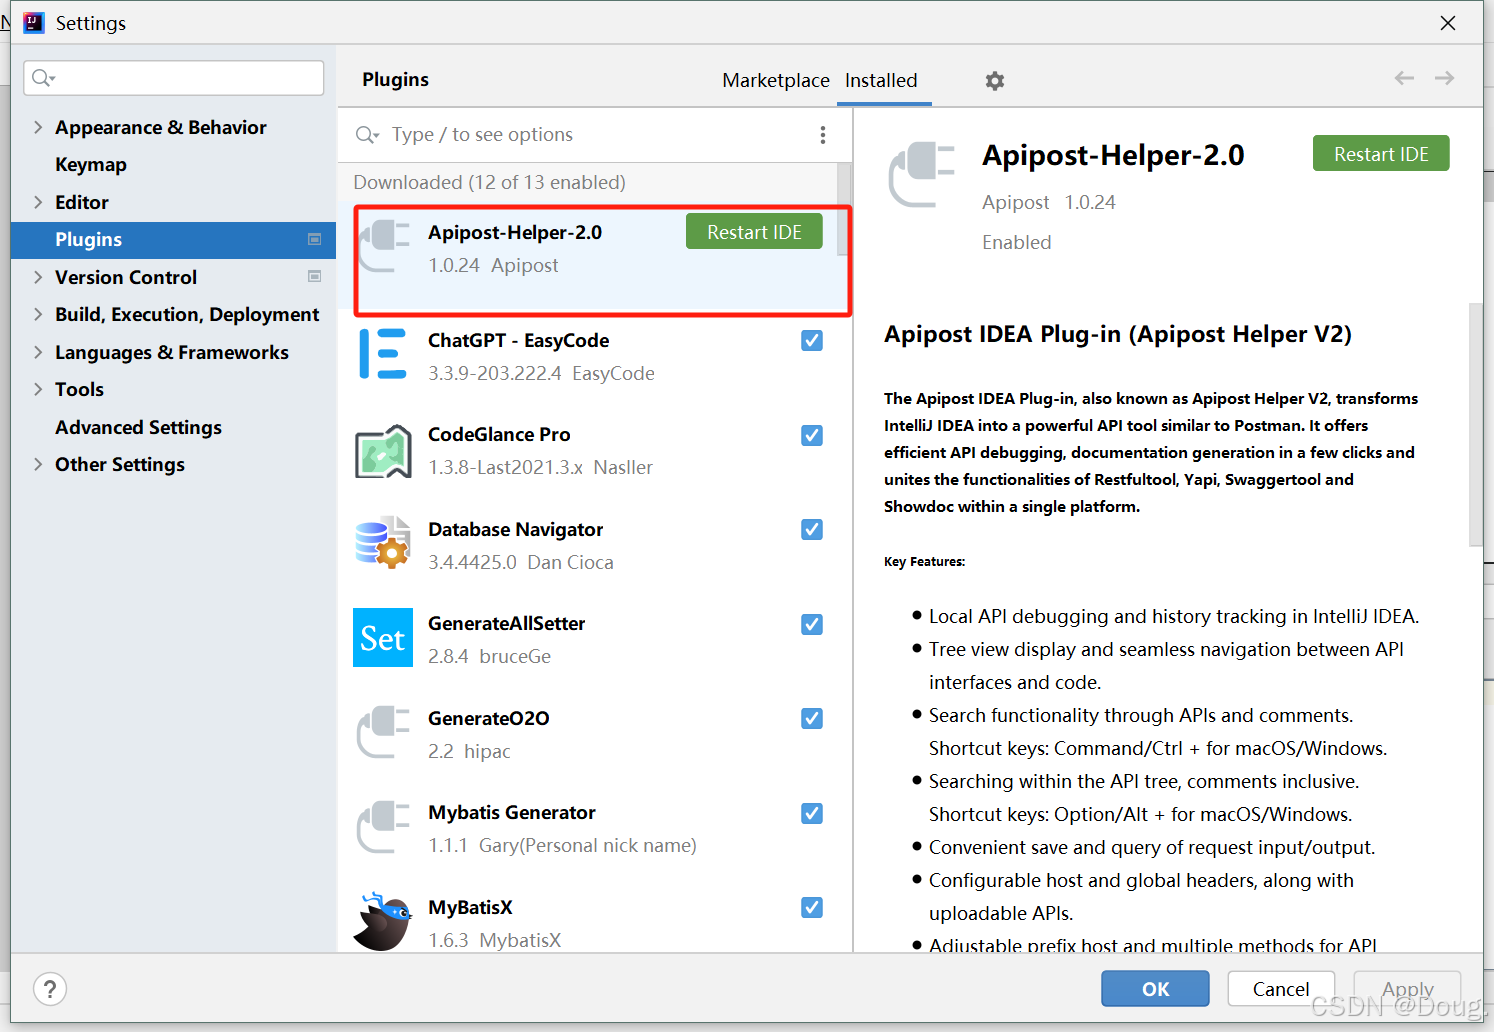The width and height of the screenshot is (1494, 1032).
Task: Expand the Tools settings node
Action: pos(38,389)
